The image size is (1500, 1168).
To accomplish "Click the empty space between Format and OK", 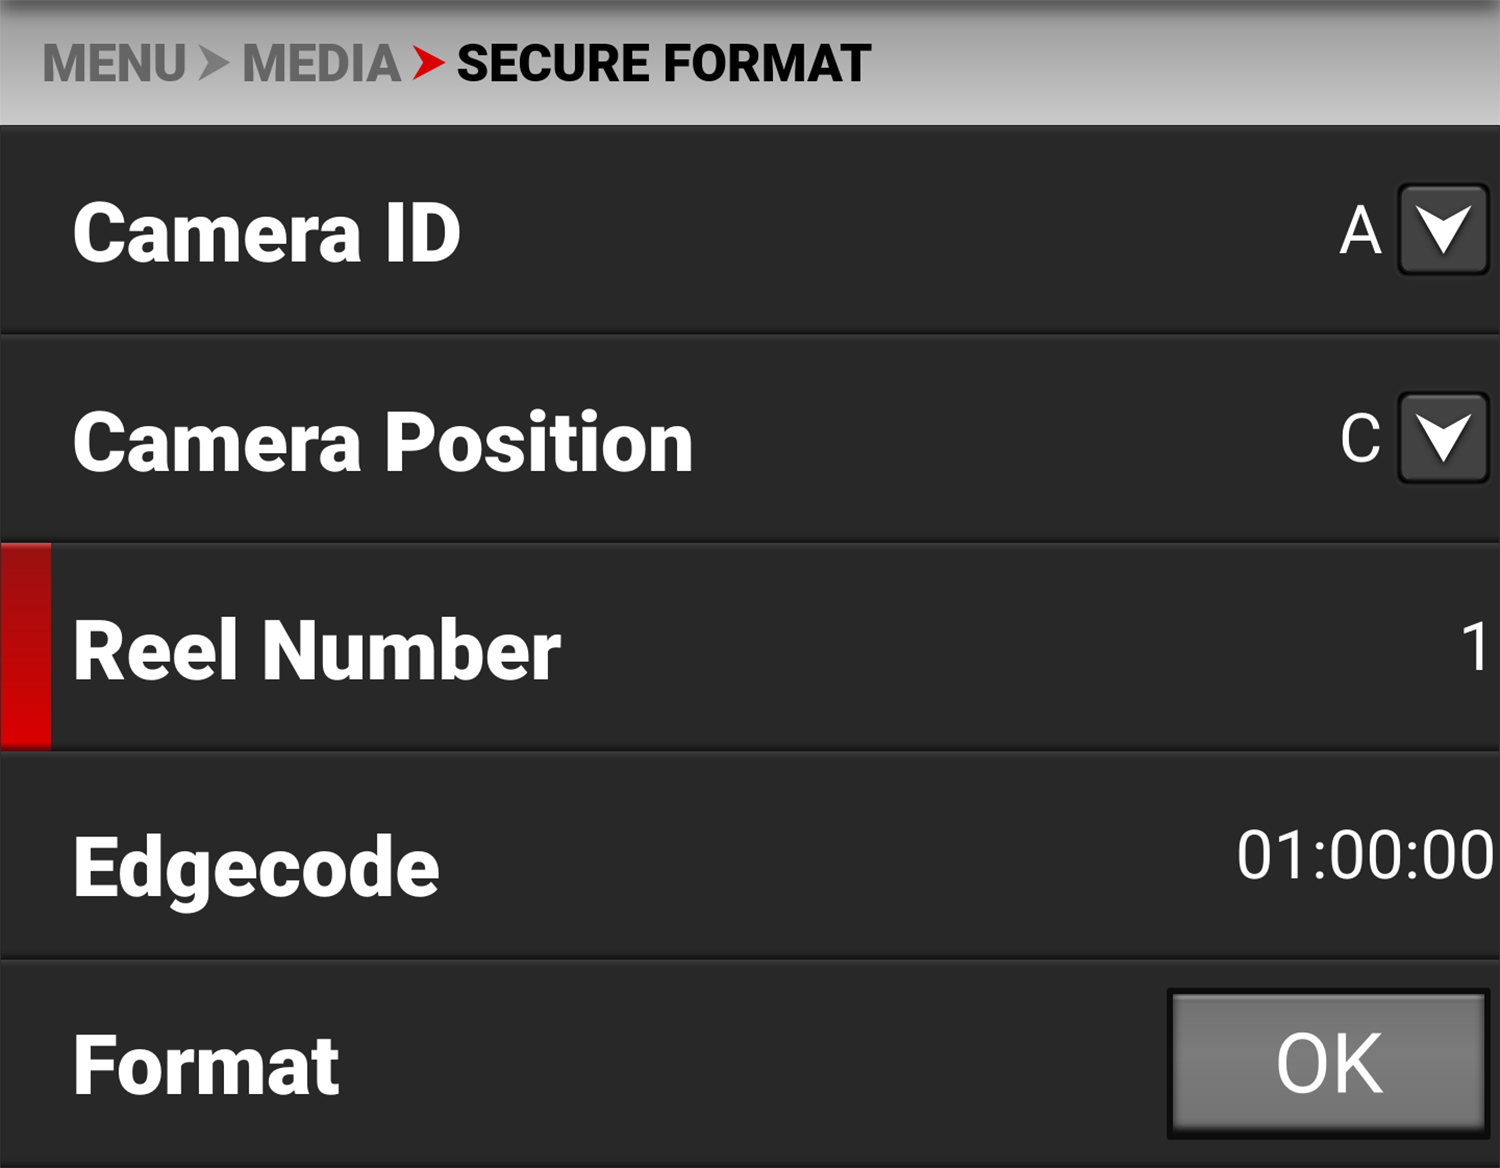I will (x=750, y=1066).
